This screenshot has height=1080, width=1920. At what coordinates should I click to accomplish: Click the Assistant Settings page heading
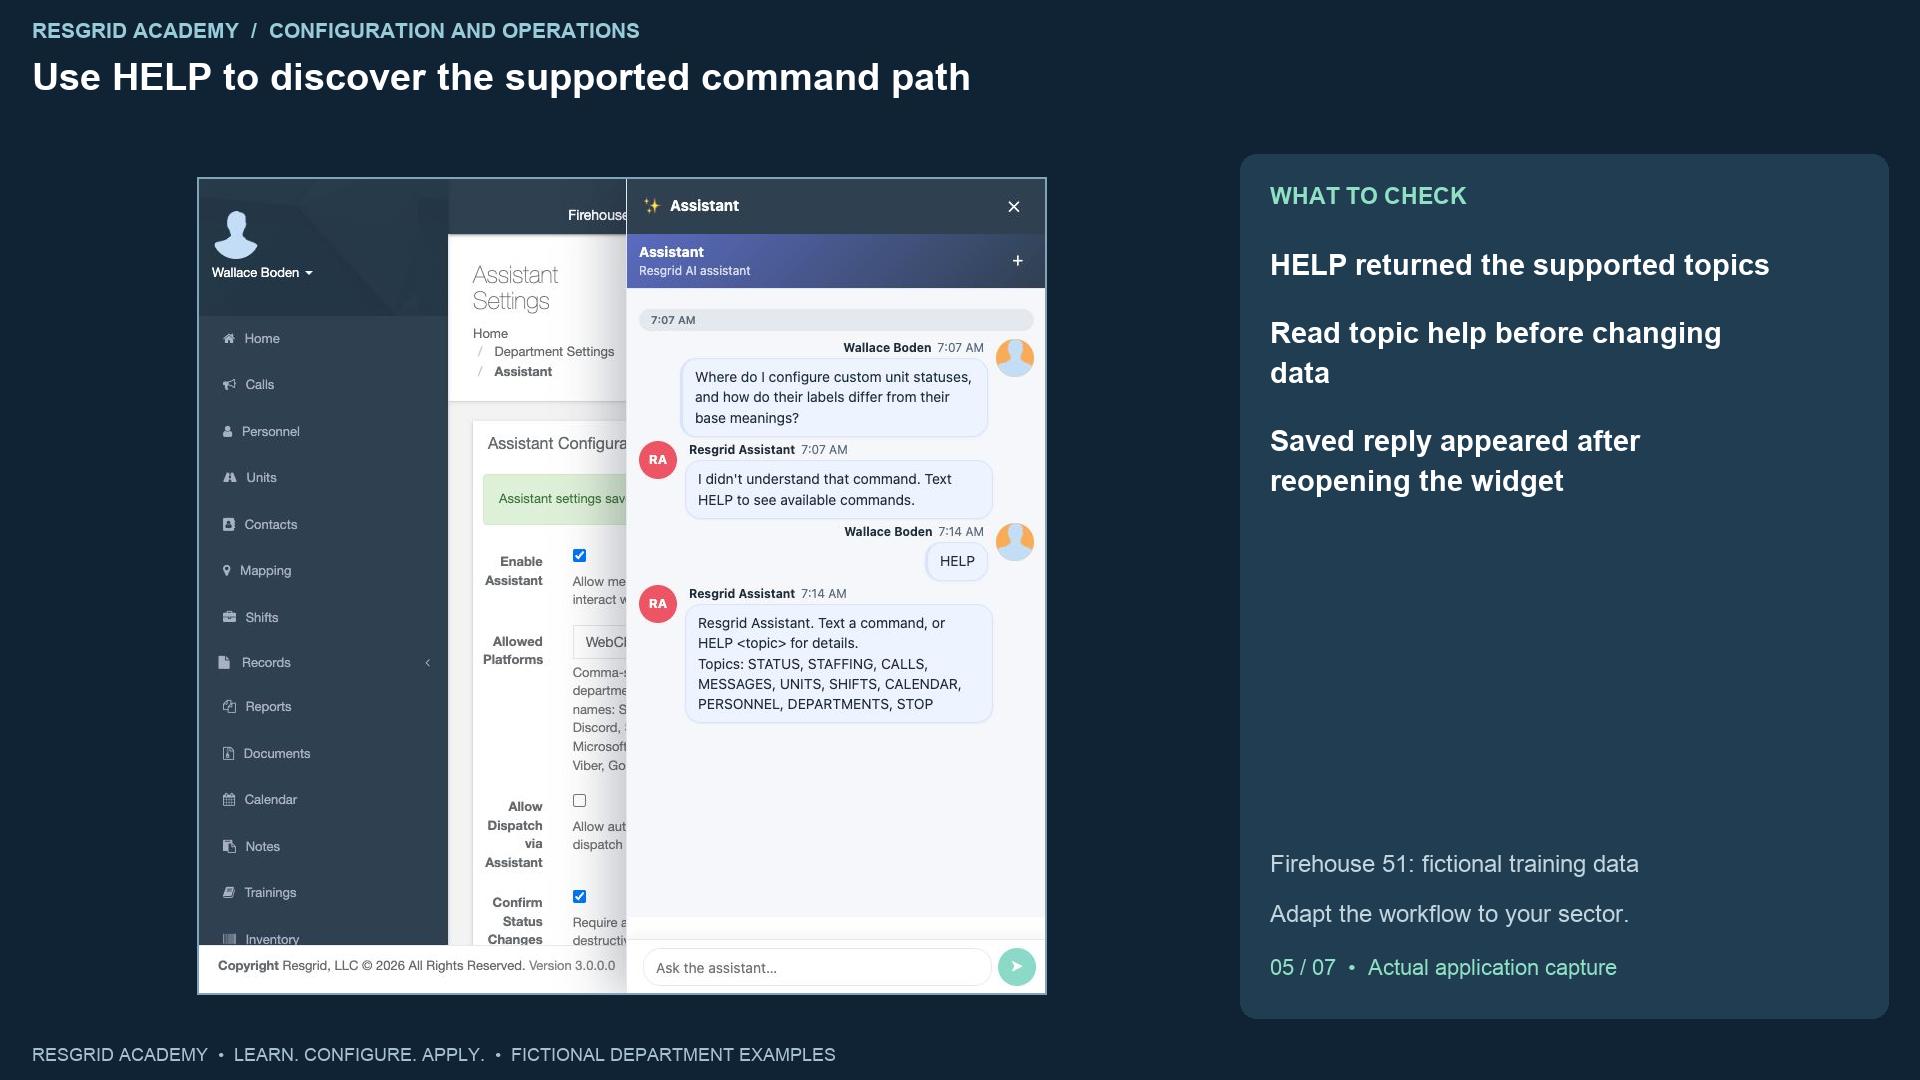tap(515, 288)
